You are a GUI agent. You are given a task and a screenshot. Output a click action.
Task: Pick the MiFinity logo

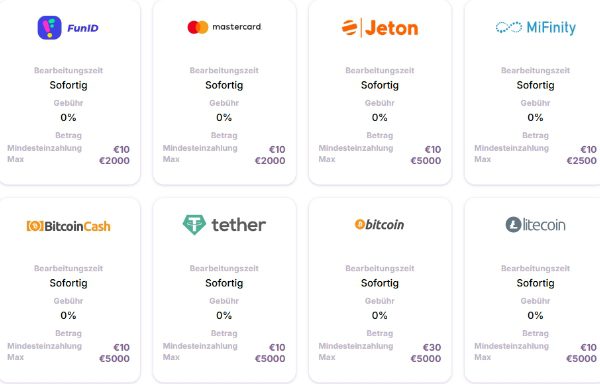coord(535,28)
